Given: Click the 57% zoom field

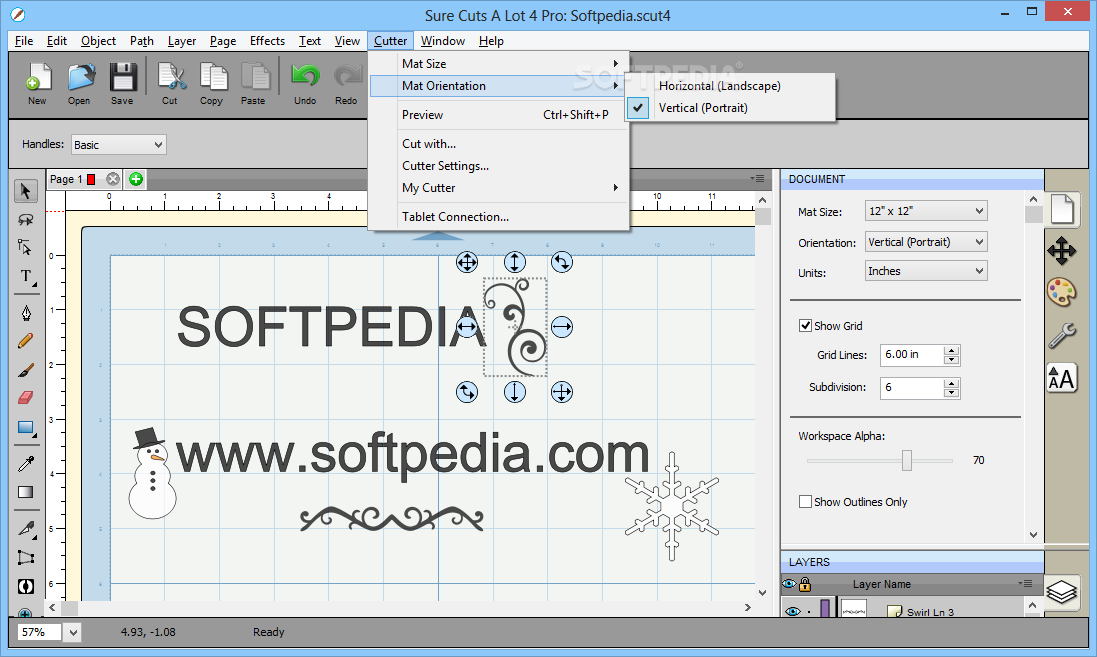Looking at the screenshot, I should [x=39, y=633].
